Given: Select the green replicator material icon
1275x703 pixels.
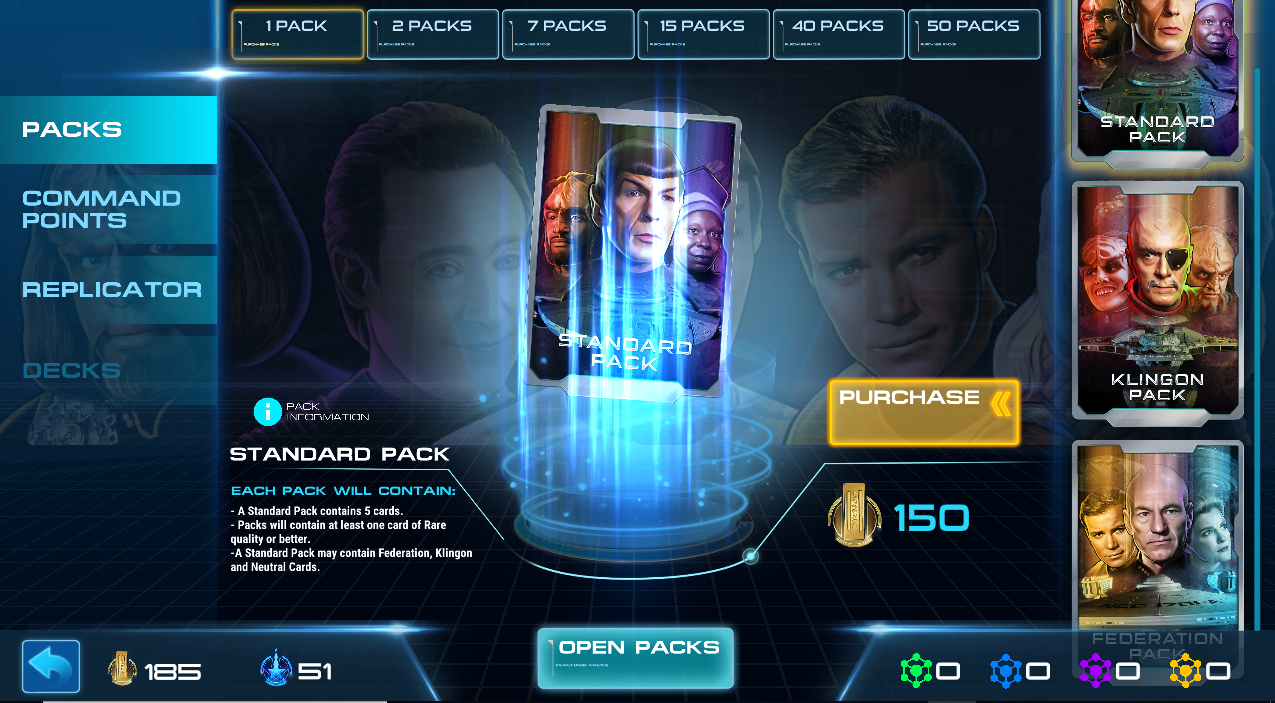Looking at the screenshot, I should 916,671.
